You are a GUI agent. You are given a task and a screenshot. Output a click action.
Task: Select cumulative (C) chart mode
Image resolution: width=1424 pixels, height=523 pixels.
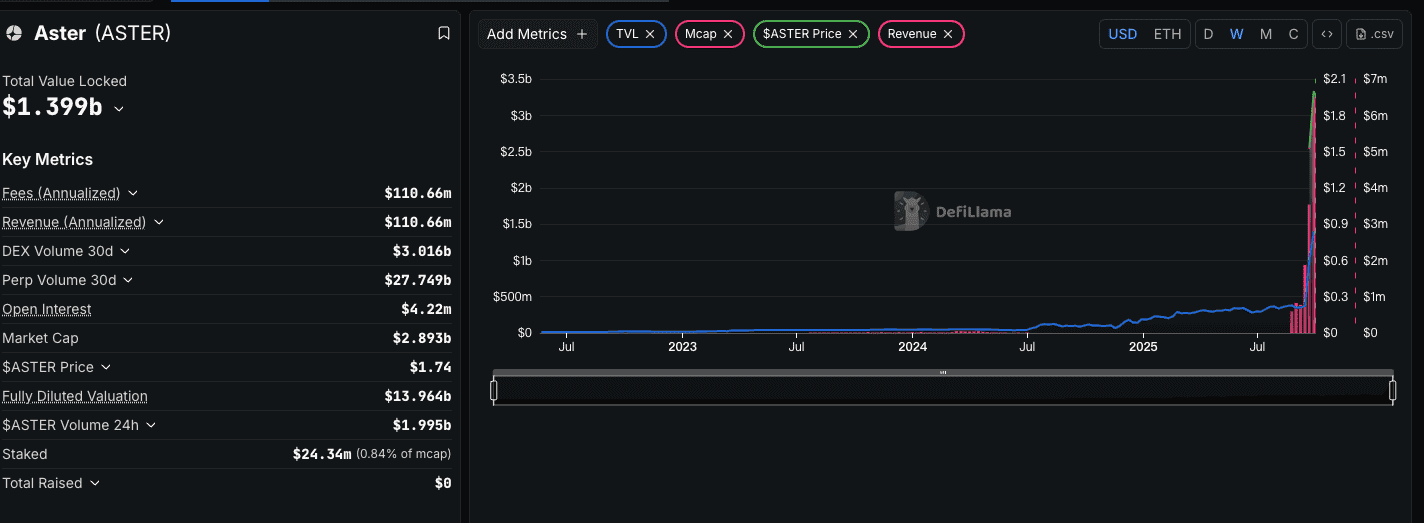tap(1293, 34)
